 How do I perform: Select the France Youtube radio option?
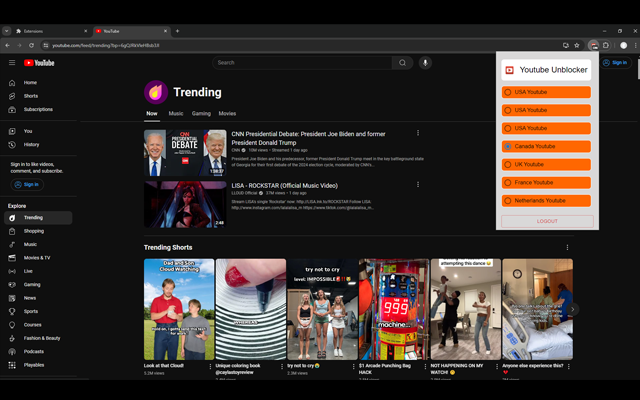(507, 182)
